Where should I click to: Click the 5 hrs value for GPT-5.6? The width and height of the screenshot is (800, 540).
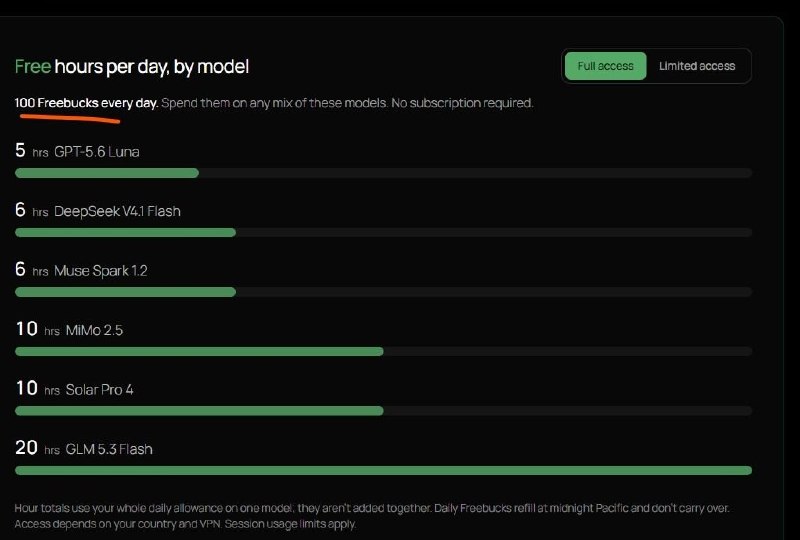[32, 151]
